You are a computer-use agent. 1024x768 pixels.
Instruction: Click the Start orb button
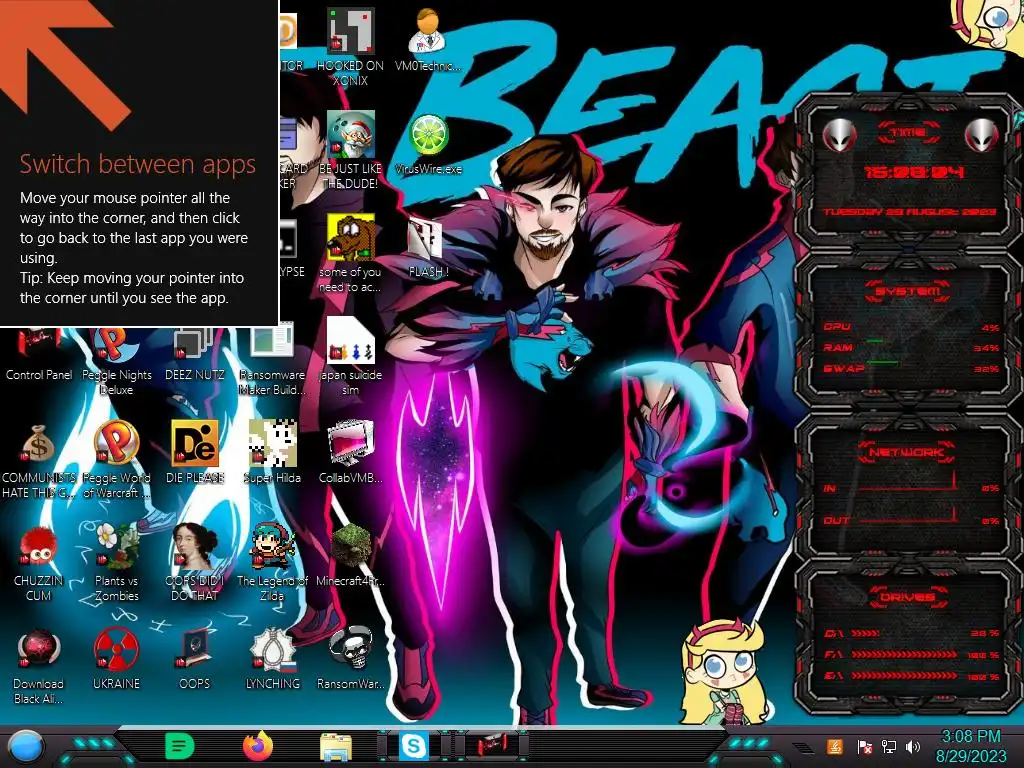tap(25, 746)
